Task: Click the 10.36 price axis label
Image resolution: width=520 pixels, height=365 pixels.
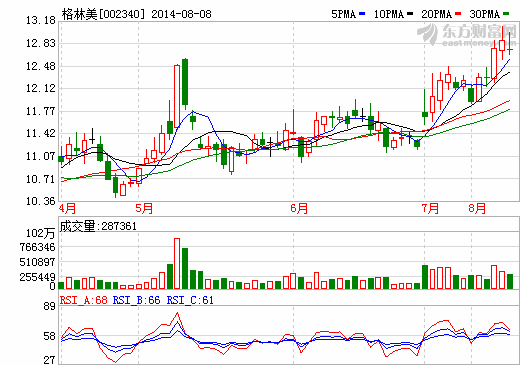Action: [x=41, y=201]
